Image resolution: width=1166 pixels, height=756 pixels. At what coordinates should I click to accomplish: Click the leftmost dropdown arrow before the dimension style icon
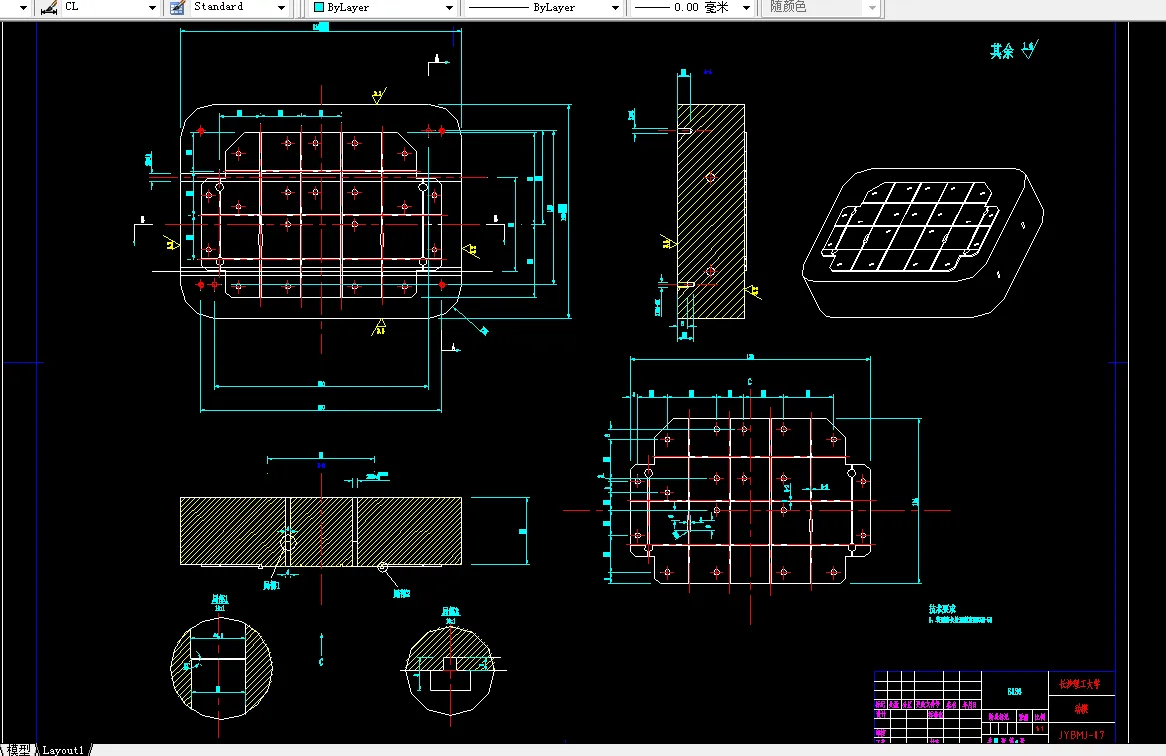tap(23, 7)
